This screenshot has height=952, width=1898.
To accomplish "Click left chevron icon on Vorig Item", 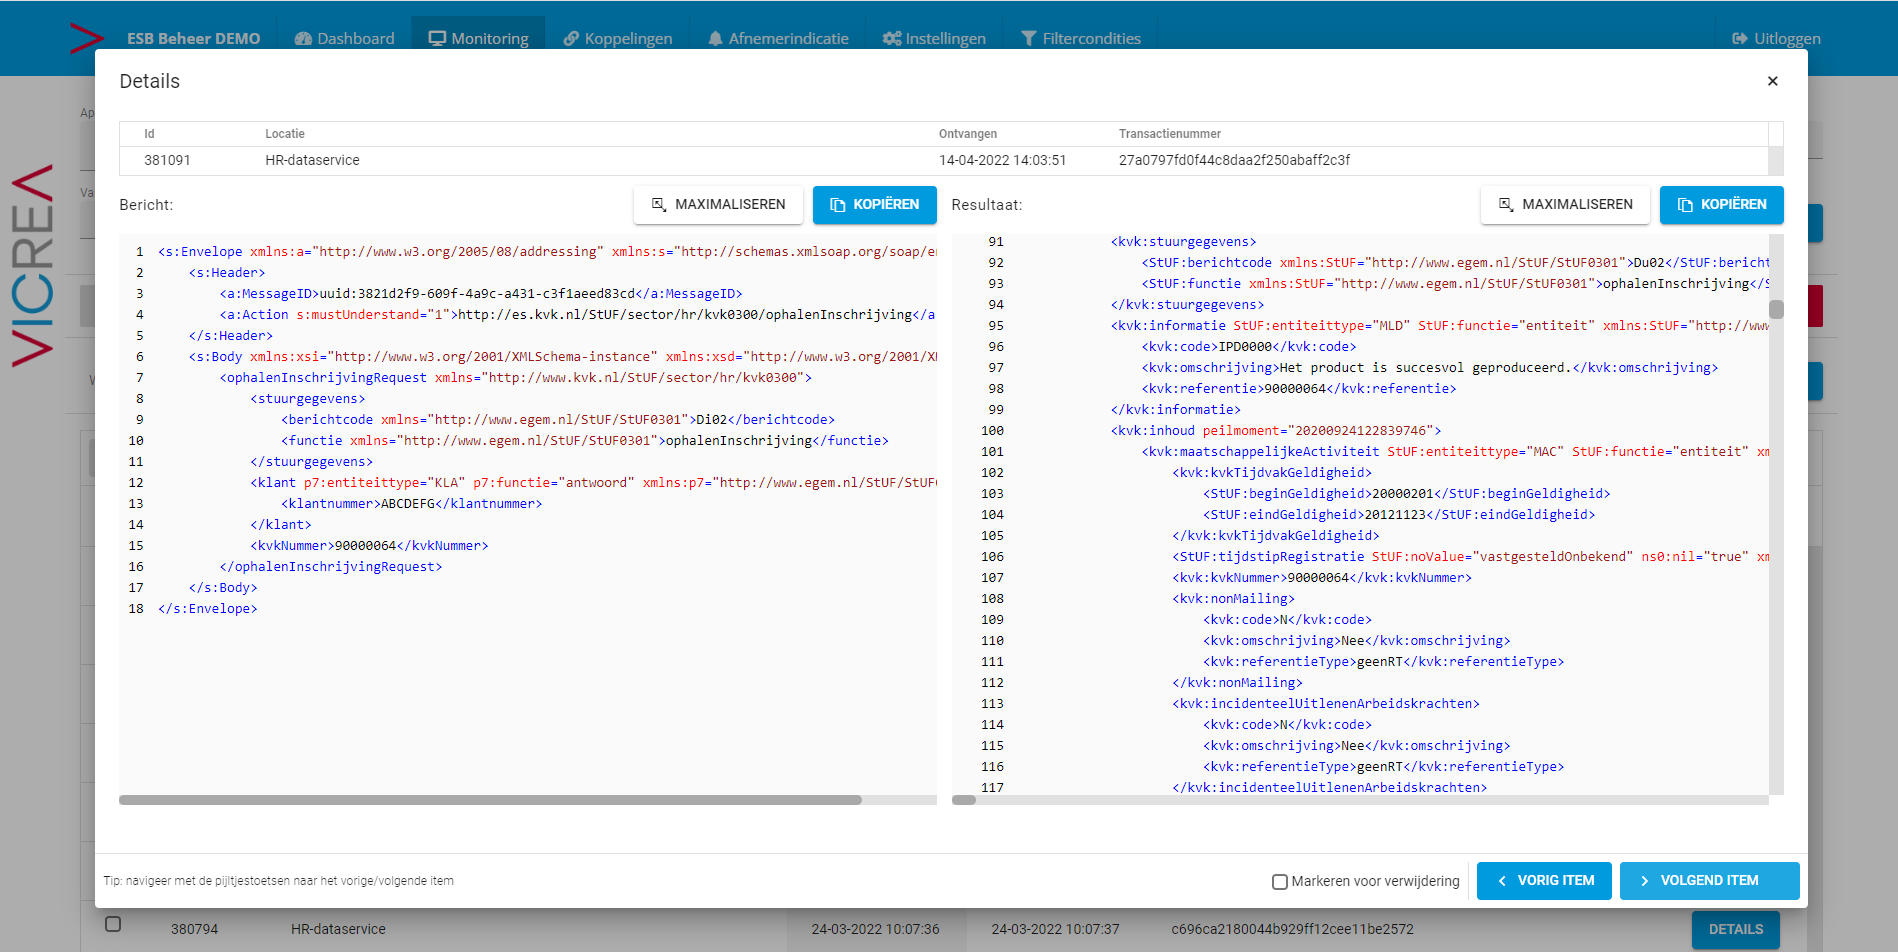I will pos(1502,881).
